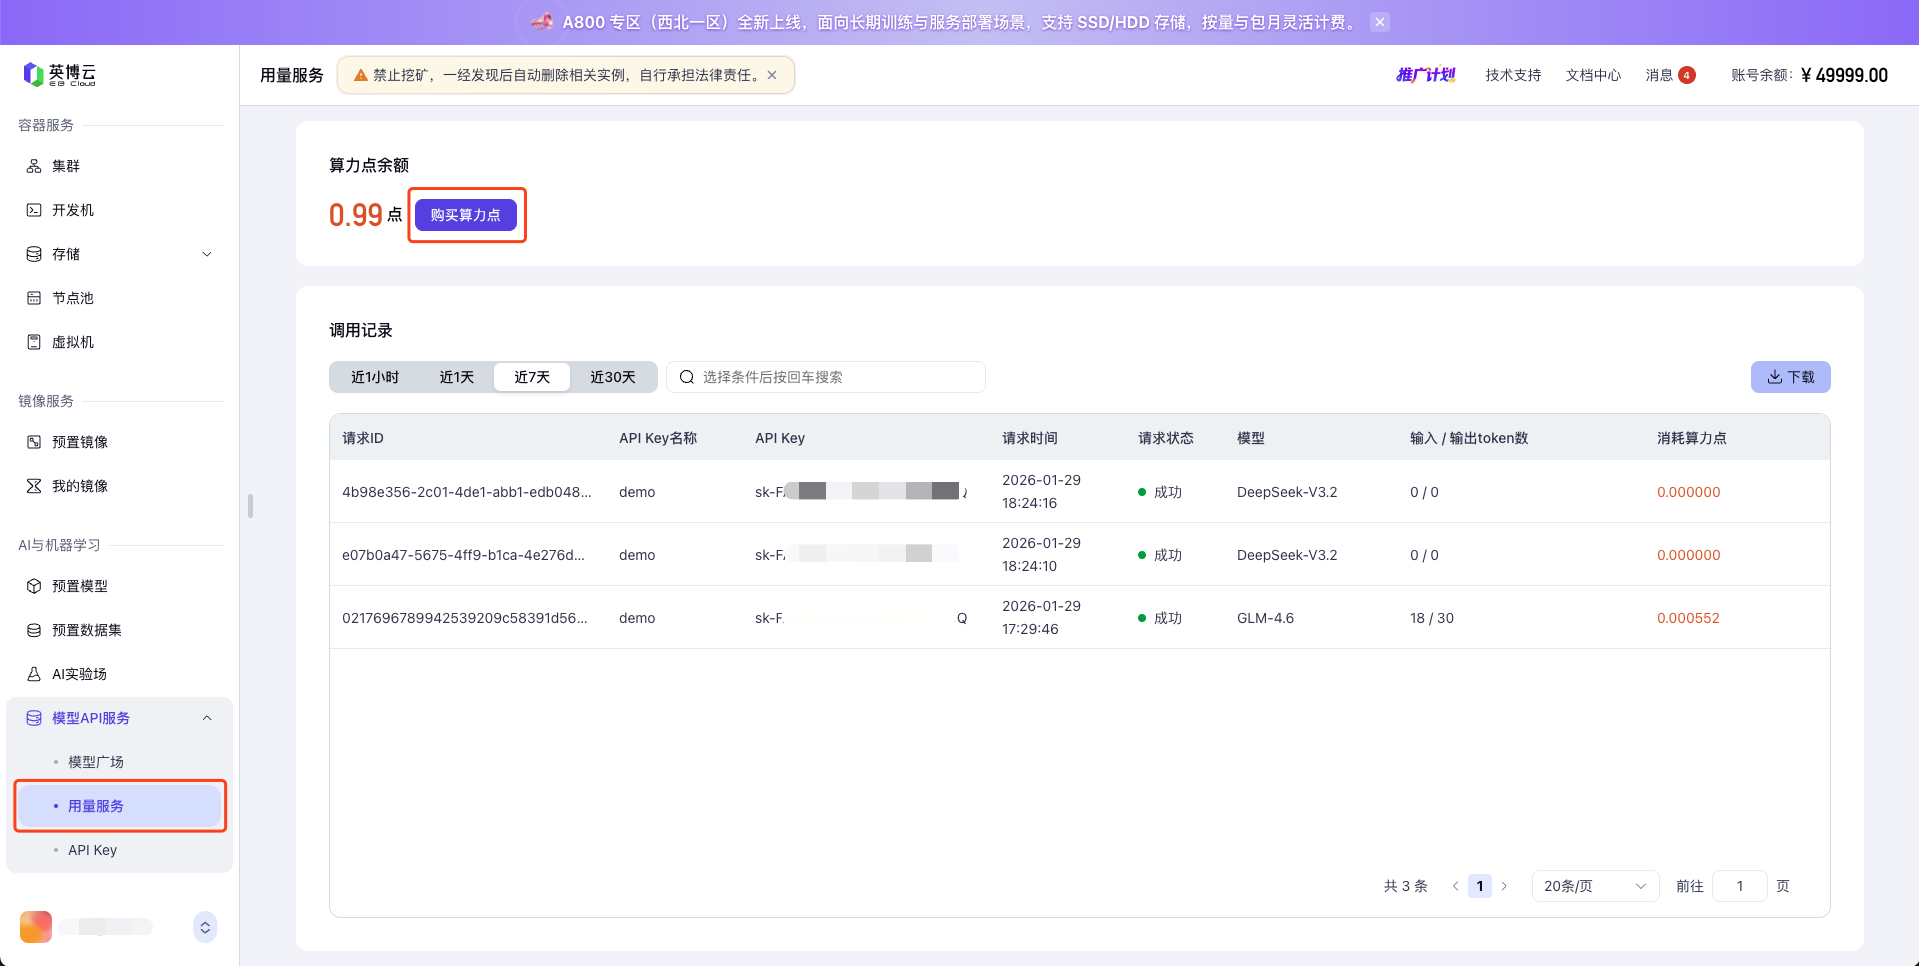Click the 集群 cluster icon in sidebar
The width and height of the screenshot is (1919, 966).
[34, 166]
